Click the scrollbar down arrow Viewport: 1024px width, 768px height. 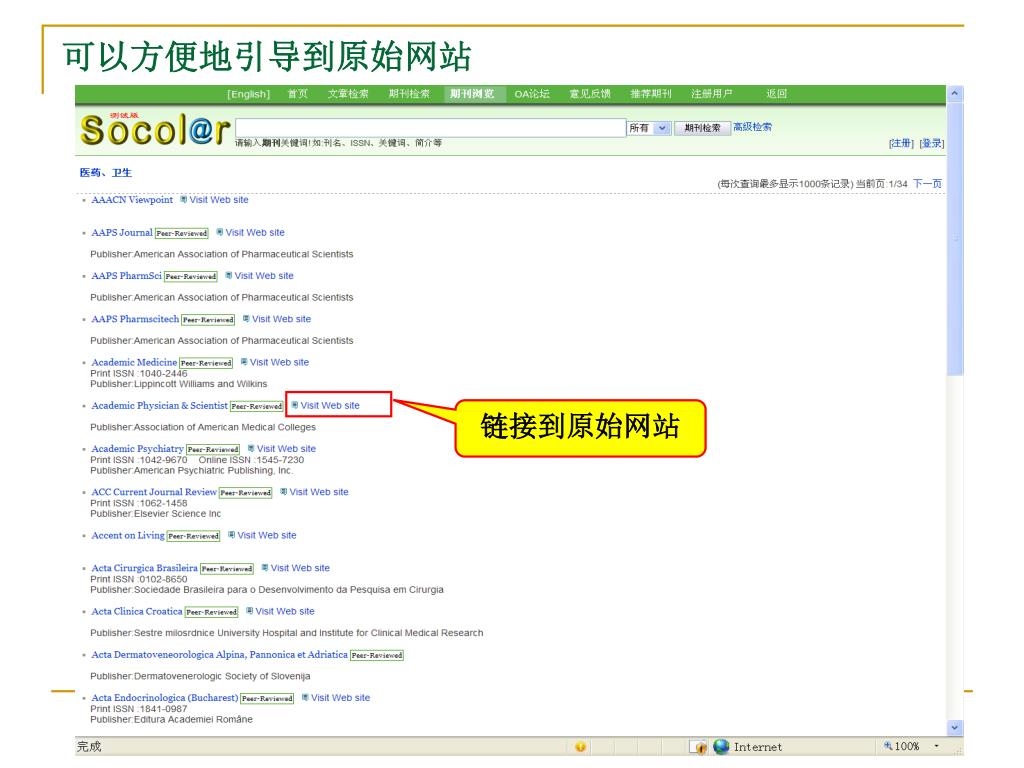click(955, 728)
